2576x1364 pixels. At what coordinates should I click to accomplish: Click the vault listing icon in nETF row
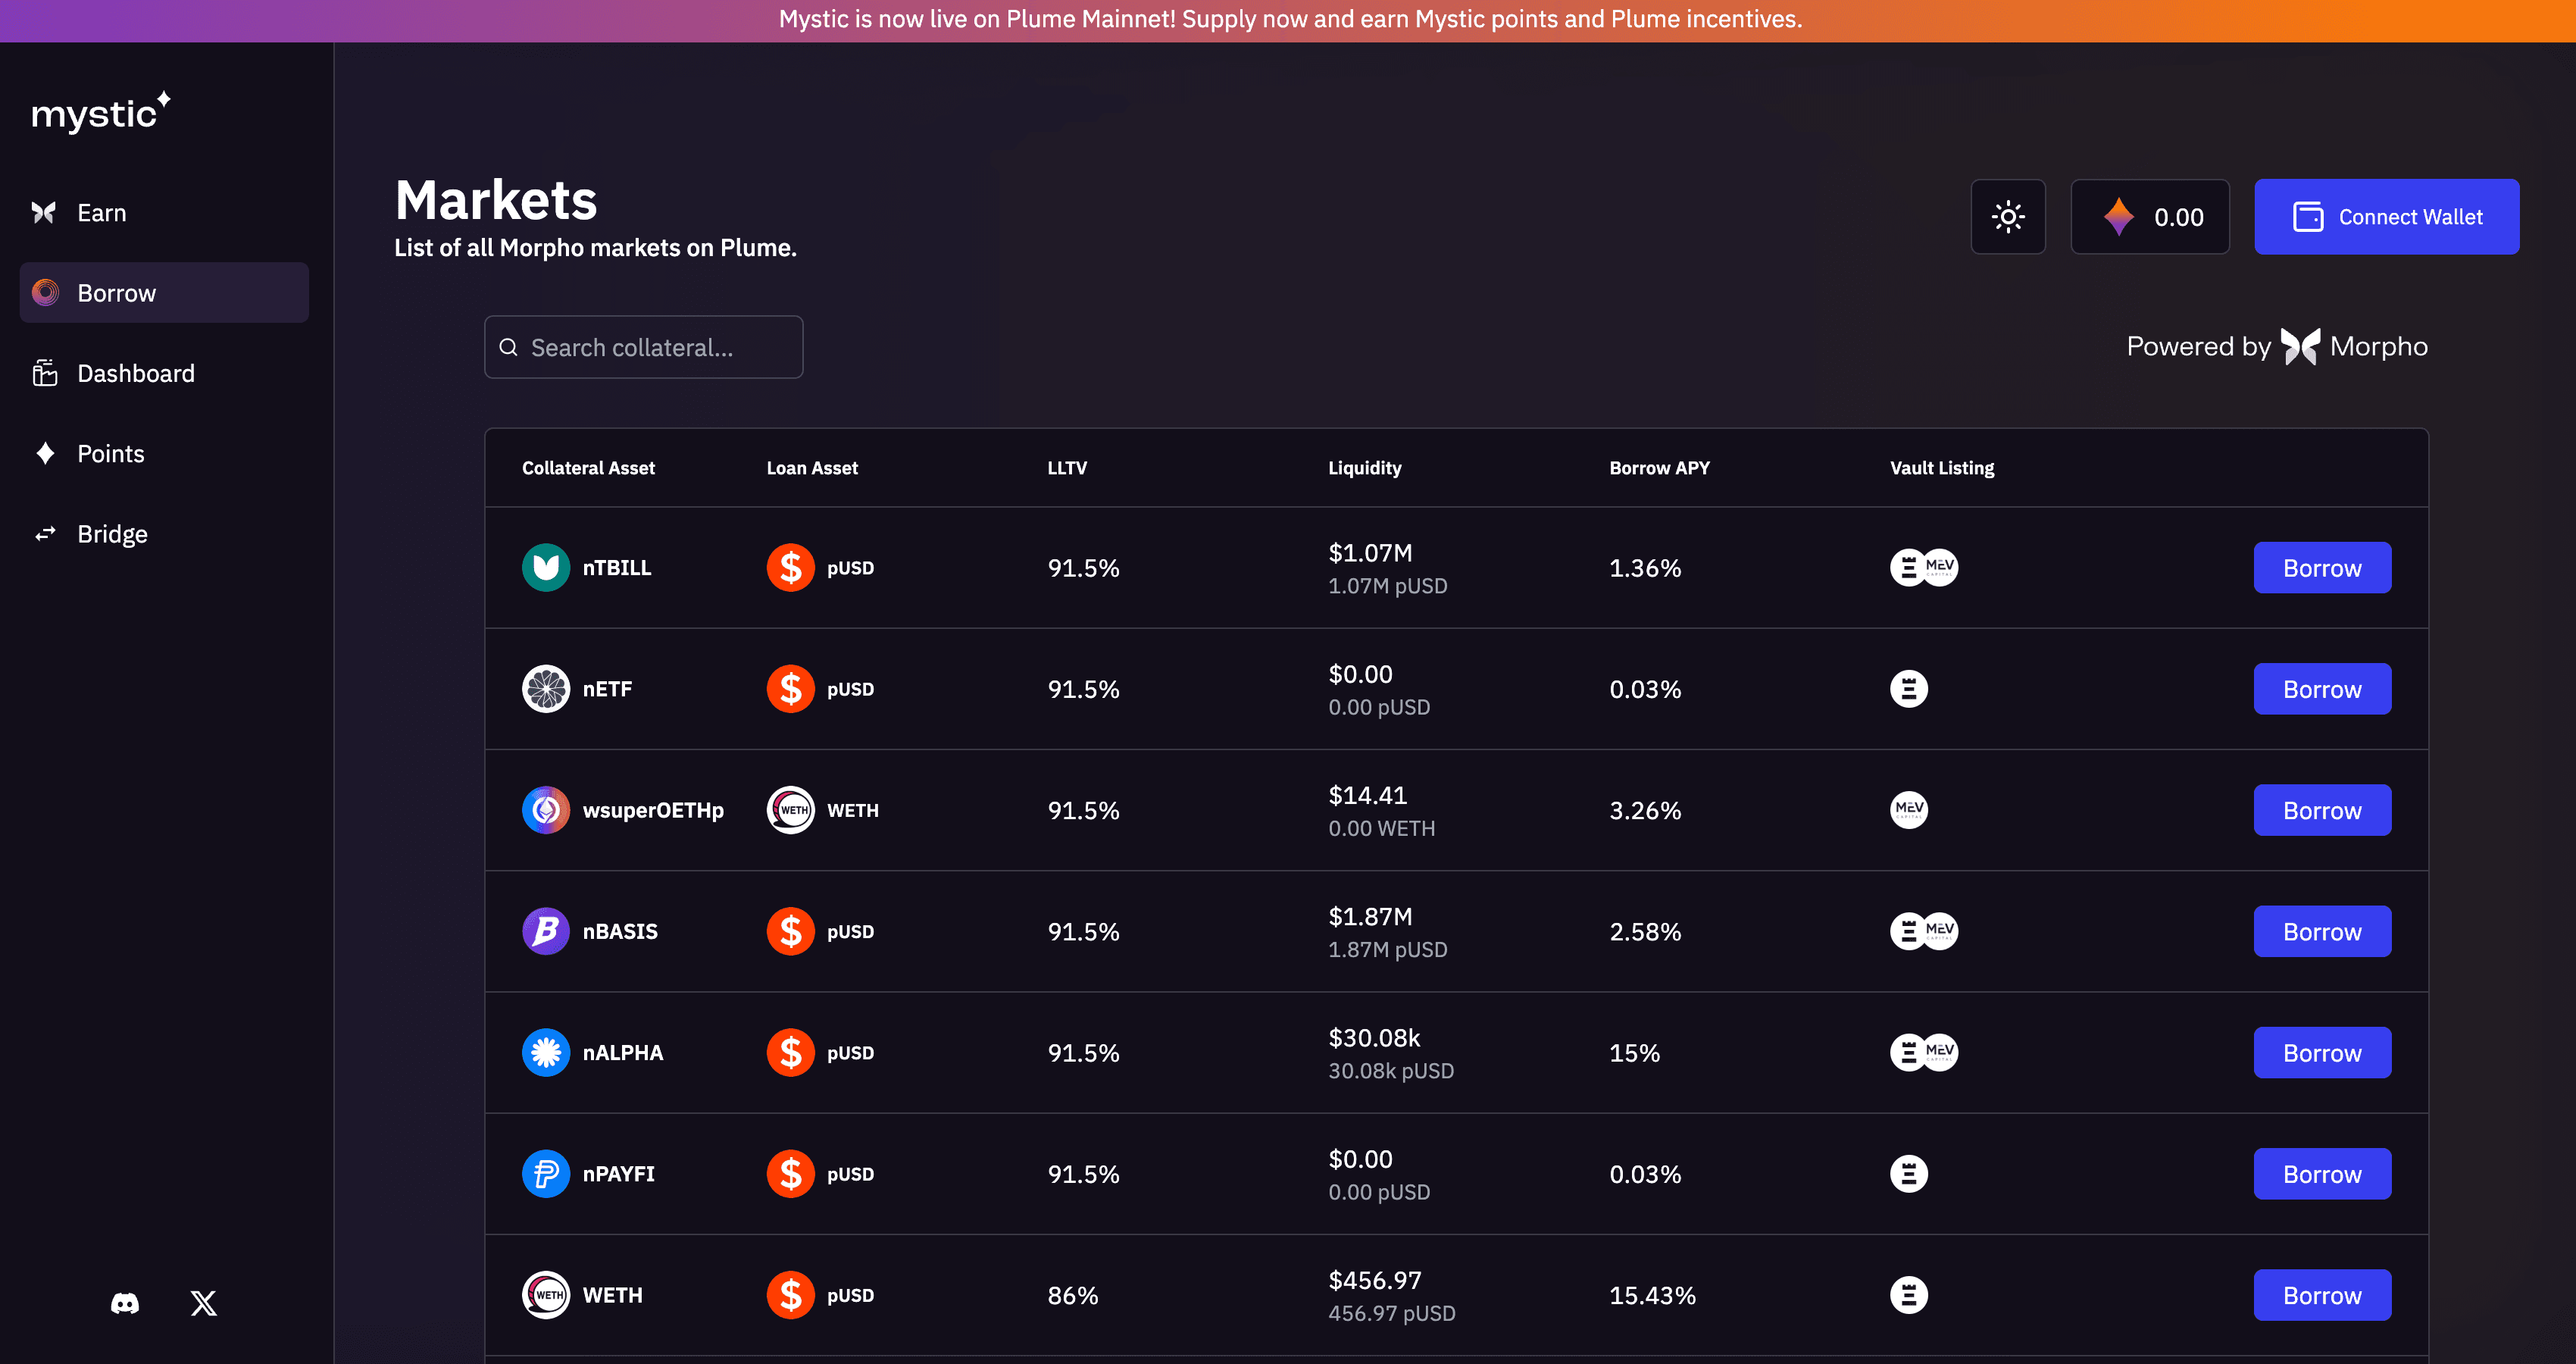[x=1908, y=689]
